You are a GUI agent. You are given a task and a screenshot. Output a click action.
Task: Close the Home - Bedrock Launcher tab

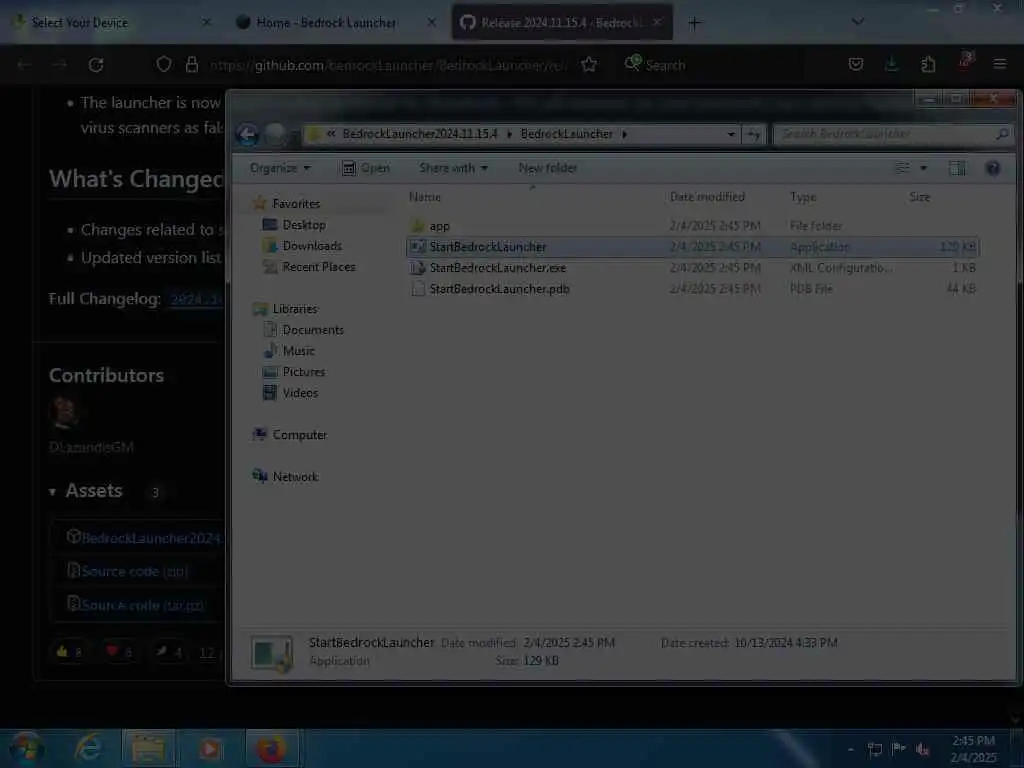pos(432,22)
